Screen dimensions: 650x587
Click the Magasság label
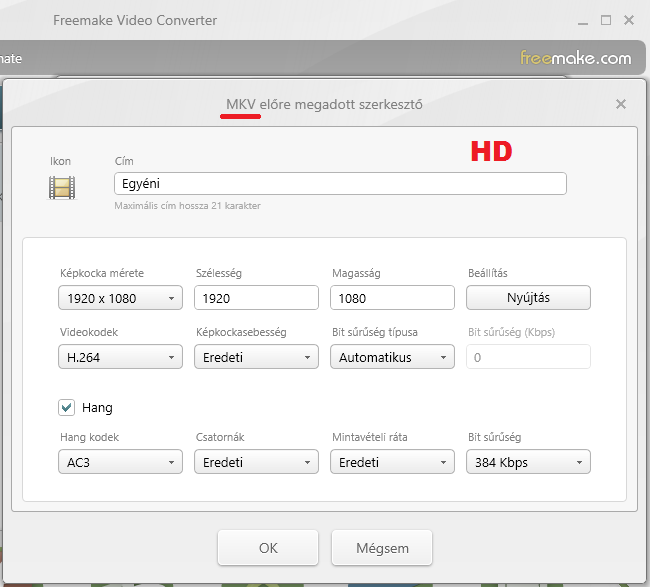[356, 273]
